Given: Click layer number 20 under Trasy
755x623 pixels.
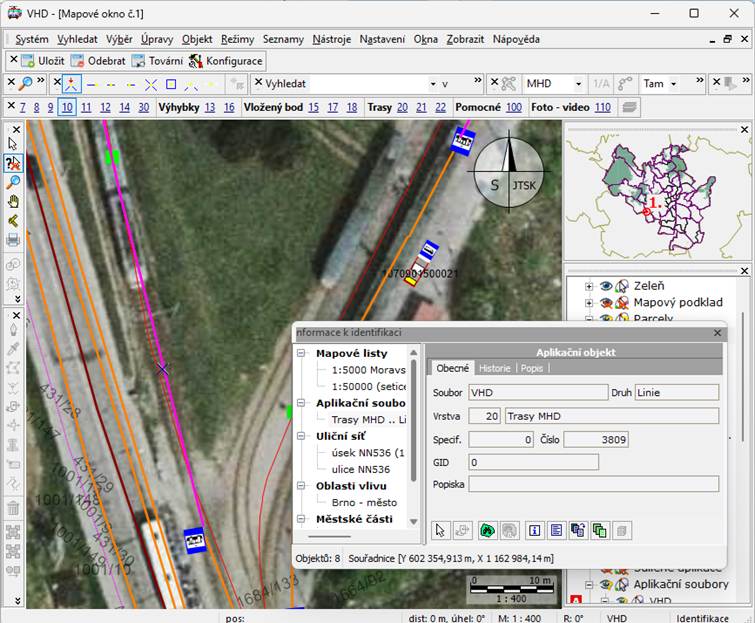Looking at the screenshot, I should pos(402,107).
